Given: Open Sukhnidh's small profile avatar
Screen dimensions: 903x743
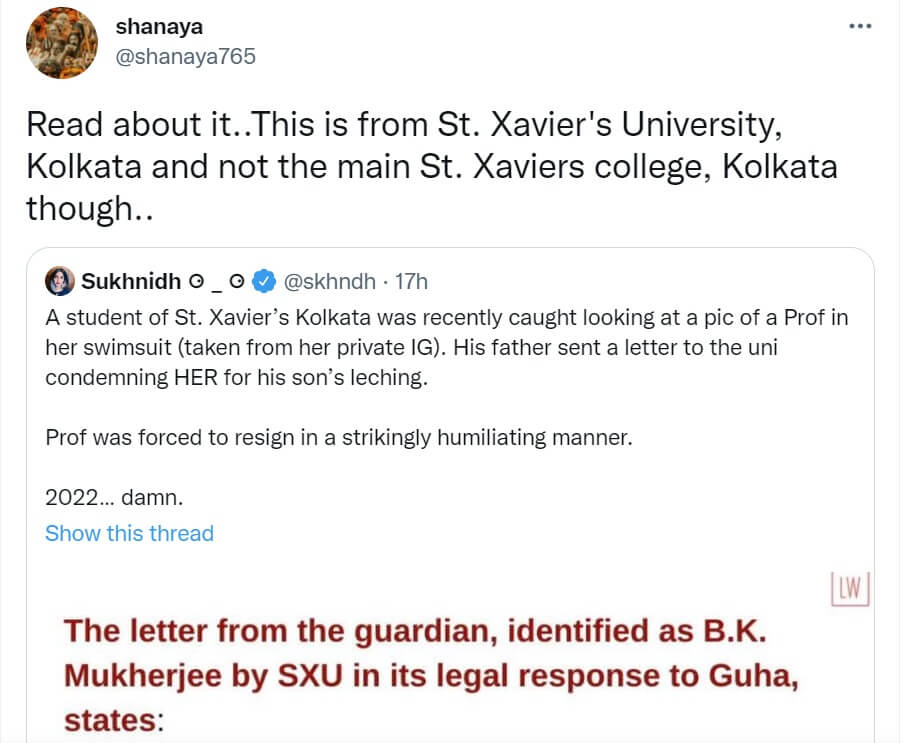Looking at the screenshot, I should click(x=59, y=282).
